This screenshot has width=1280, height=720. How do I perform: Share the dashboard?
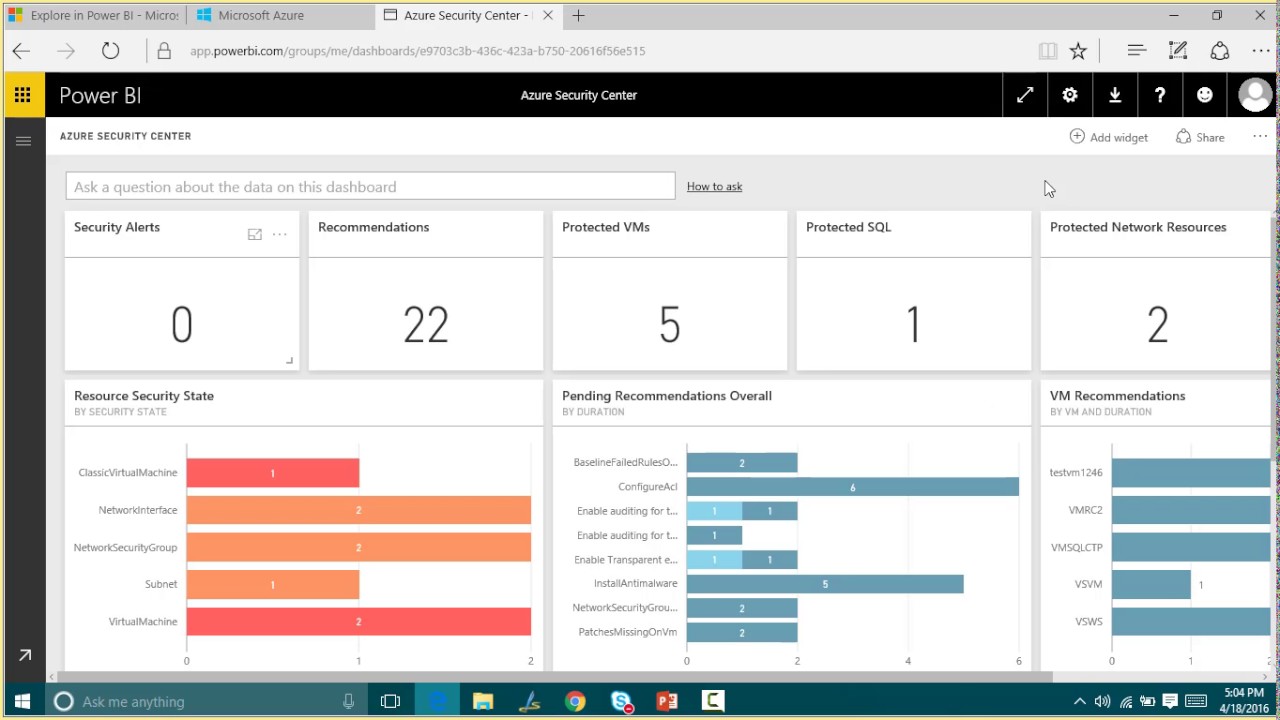(x=1200, y=137)
